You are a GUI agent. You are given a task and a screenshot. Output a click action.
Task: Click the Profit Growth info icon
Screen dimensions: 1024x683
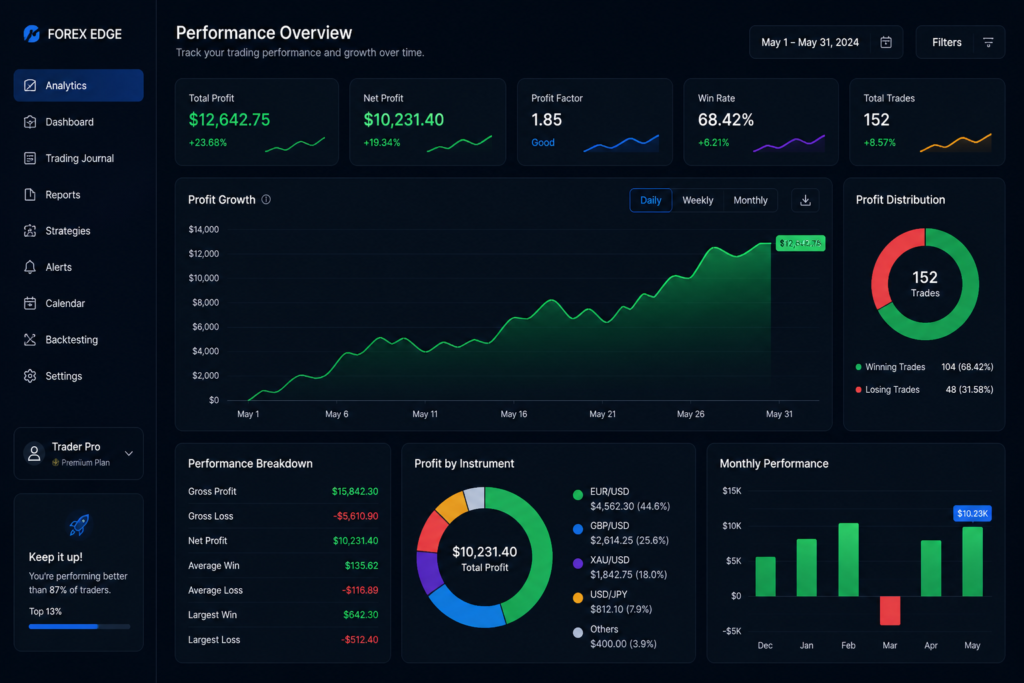point(266,200)
